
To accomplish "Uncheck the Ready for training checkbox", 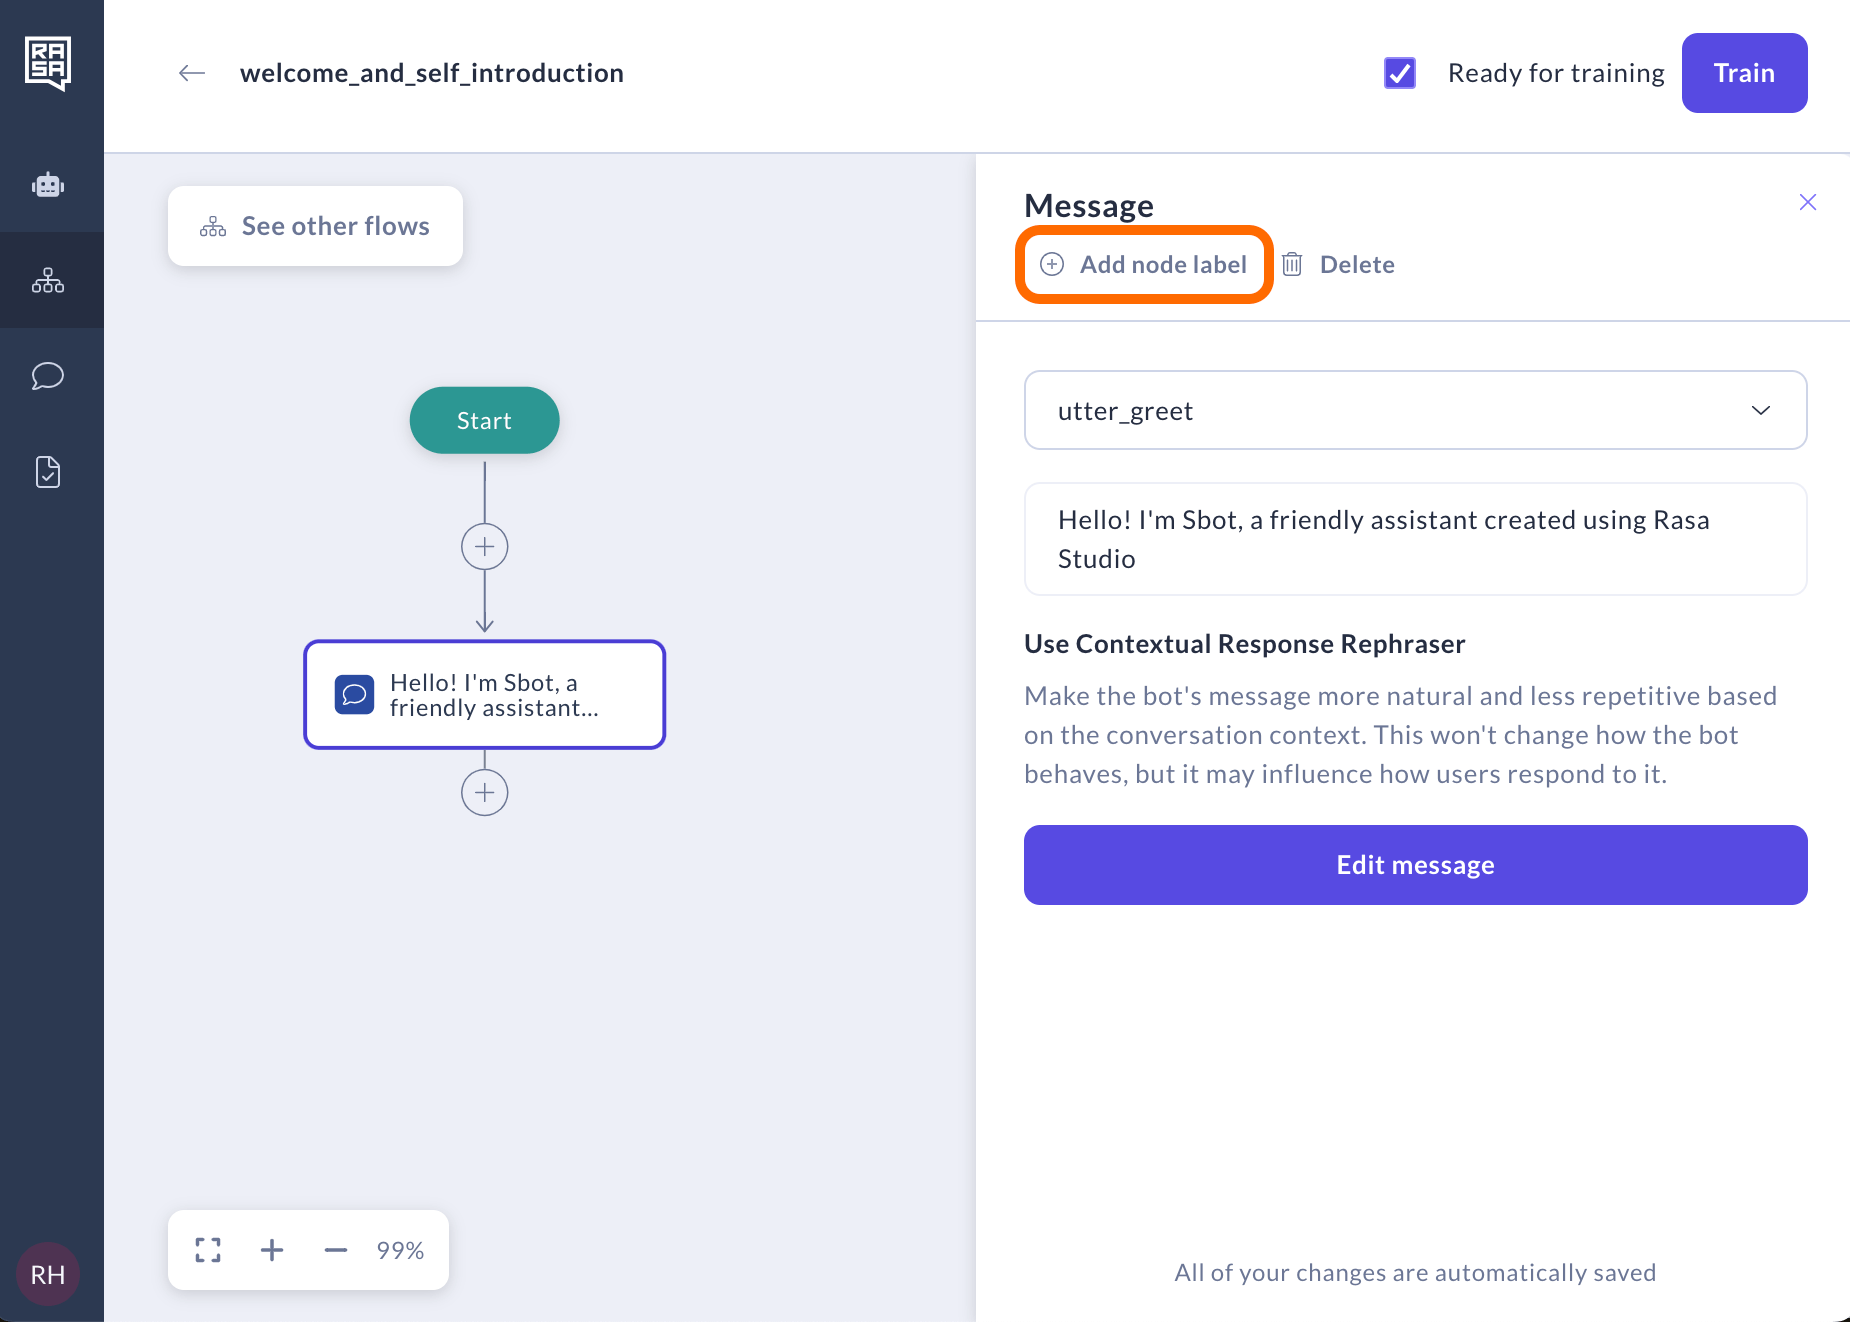I will tap(1400, 73).
